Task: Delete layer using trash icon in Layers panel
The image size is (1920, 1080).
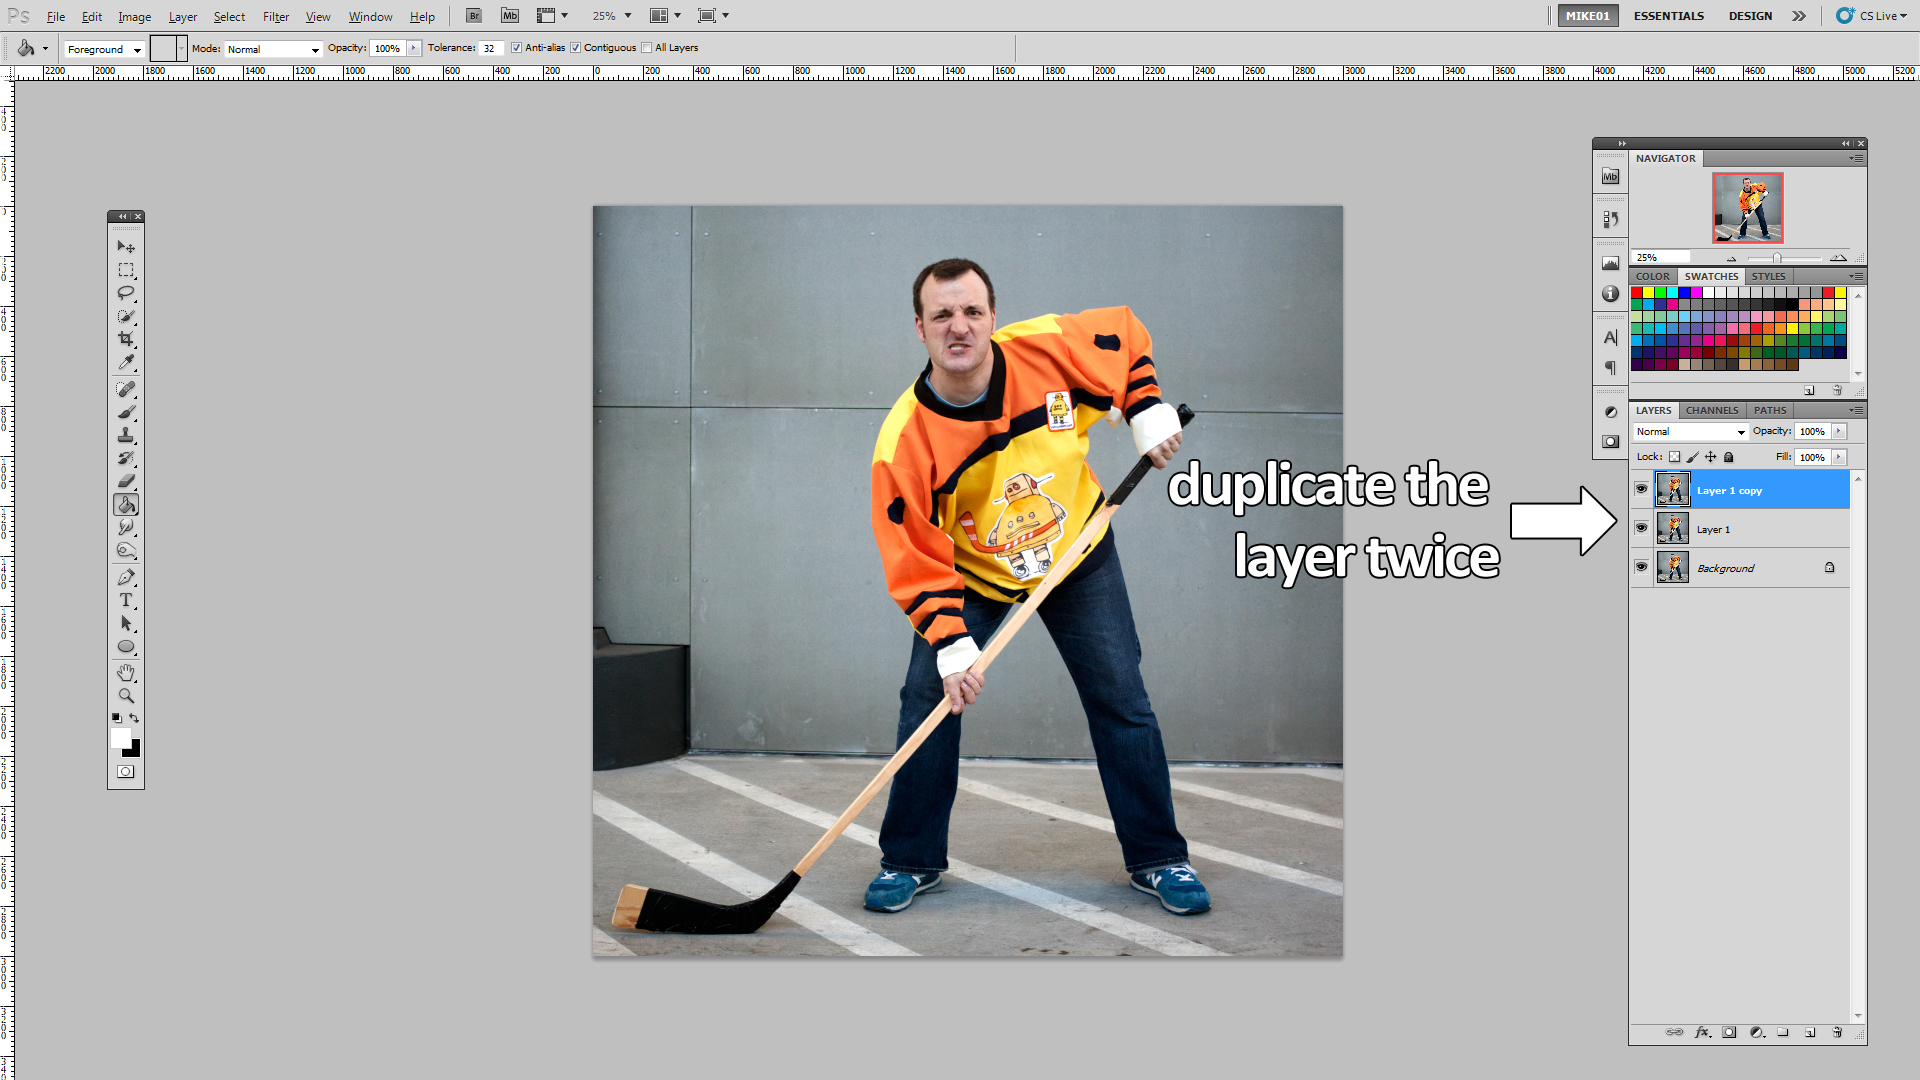Action: click(1837, 1032)
